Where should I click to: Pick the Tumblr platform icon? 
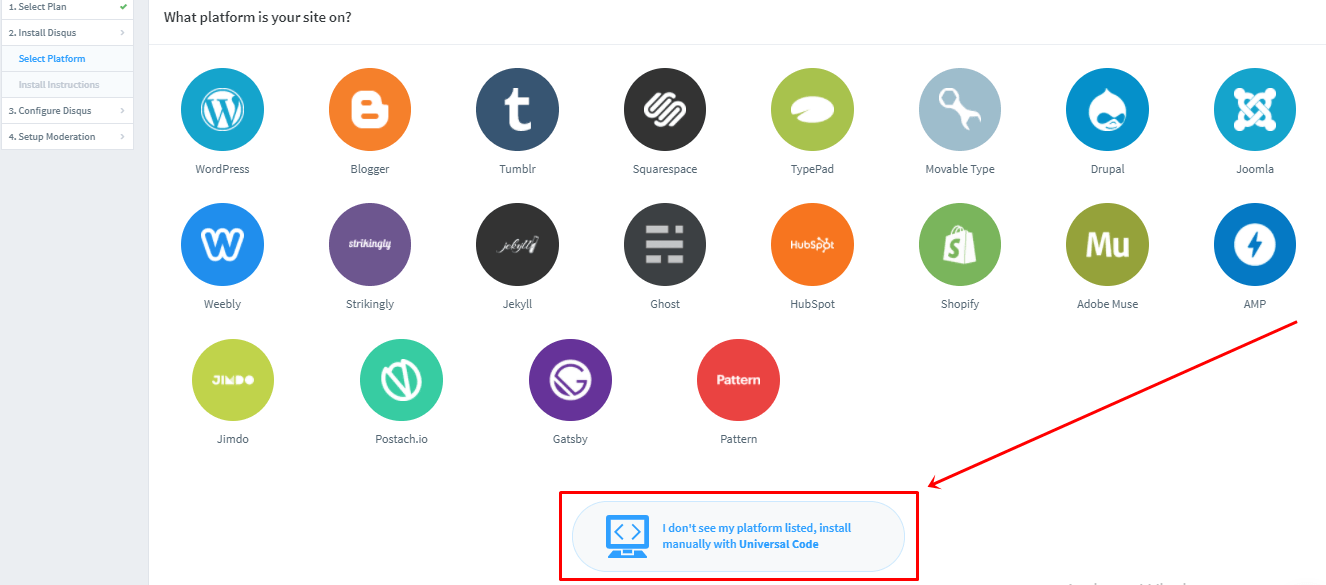click(x=517, y=110)
